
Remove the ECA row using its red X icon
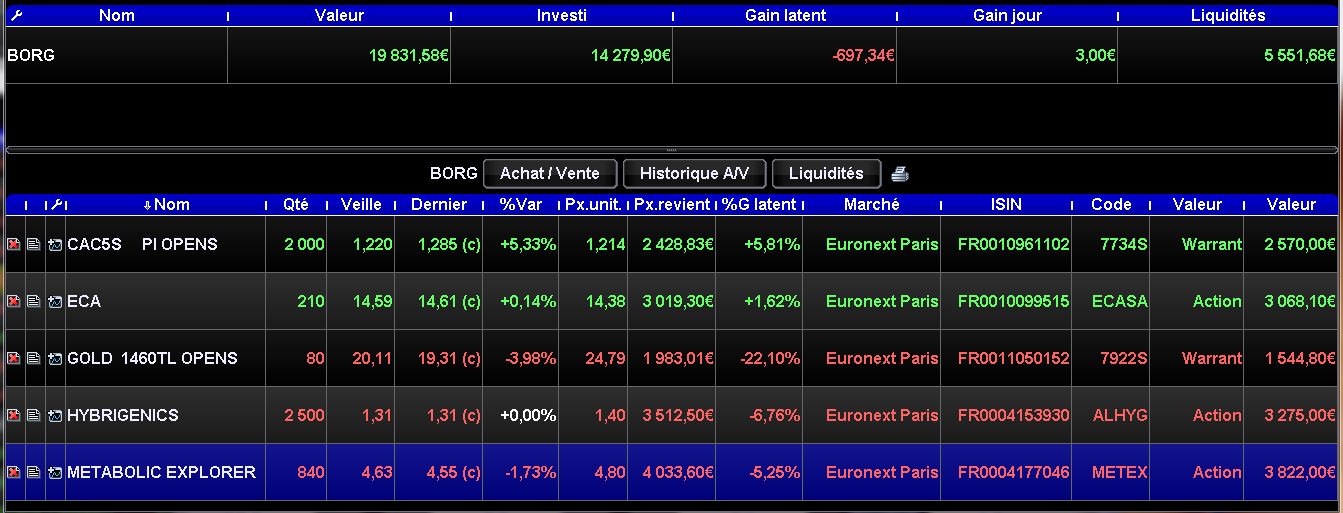pos(14,301)
